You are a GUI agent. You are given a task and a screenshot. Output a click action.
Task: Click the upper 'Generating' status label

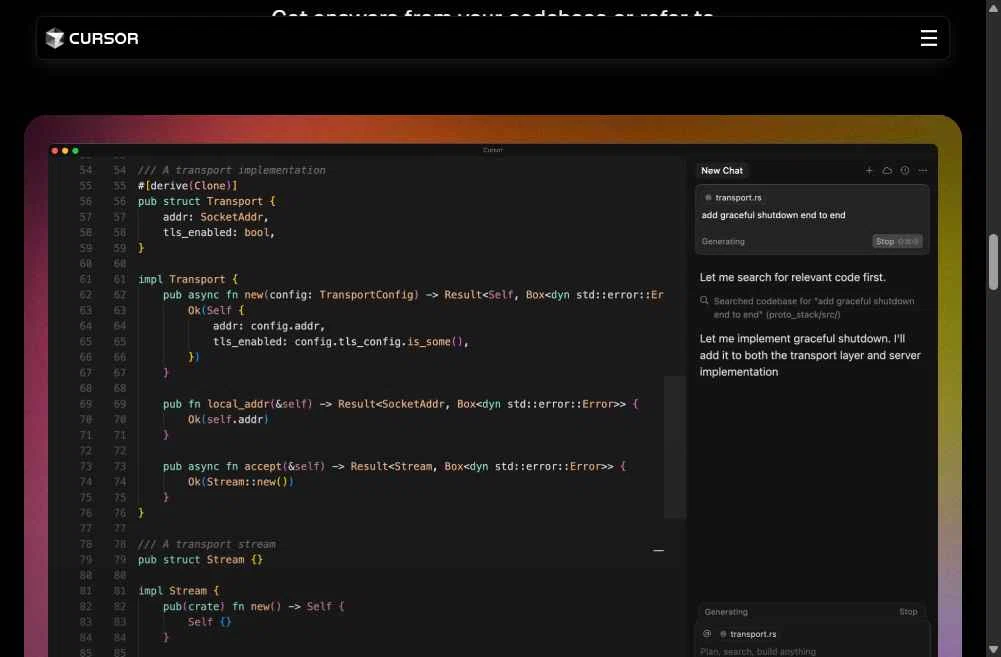723,241
